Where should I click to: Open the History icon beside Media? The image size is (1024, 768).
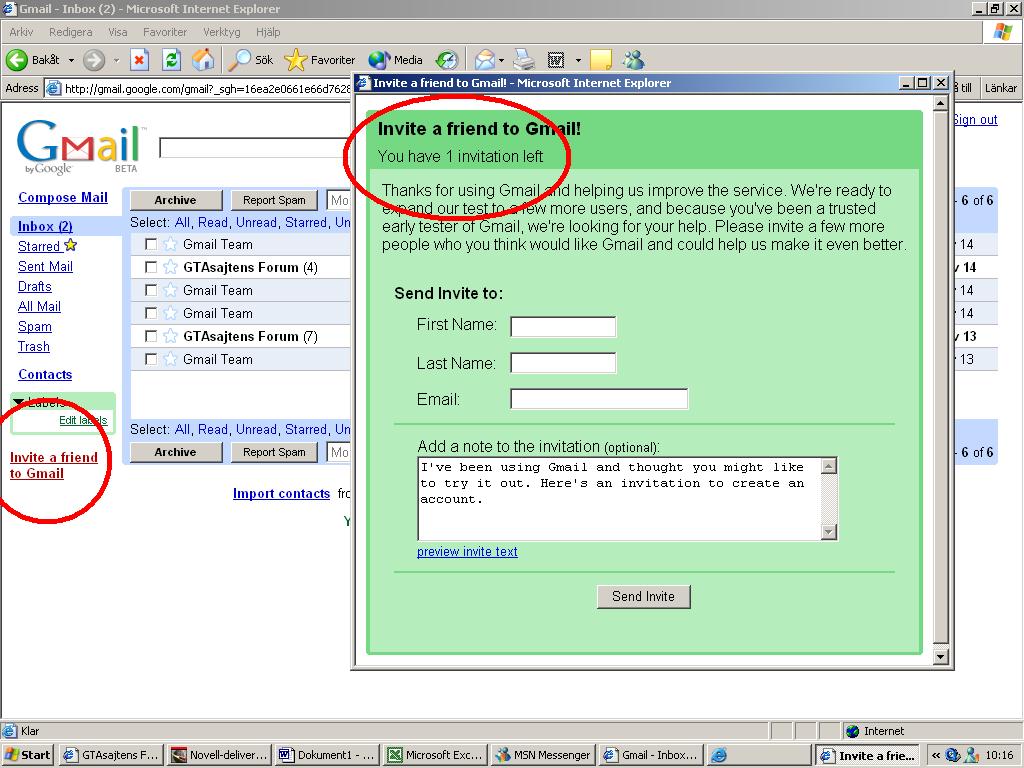point(447,60)
